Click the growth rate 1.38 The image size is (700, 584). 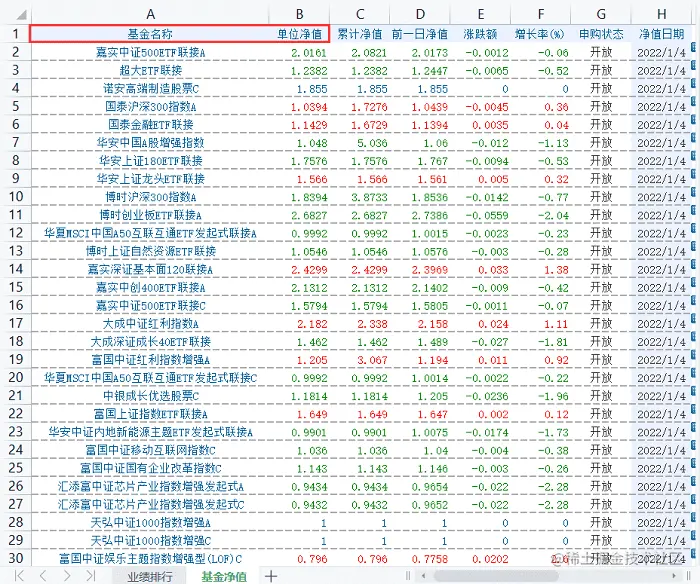point(556,270)
